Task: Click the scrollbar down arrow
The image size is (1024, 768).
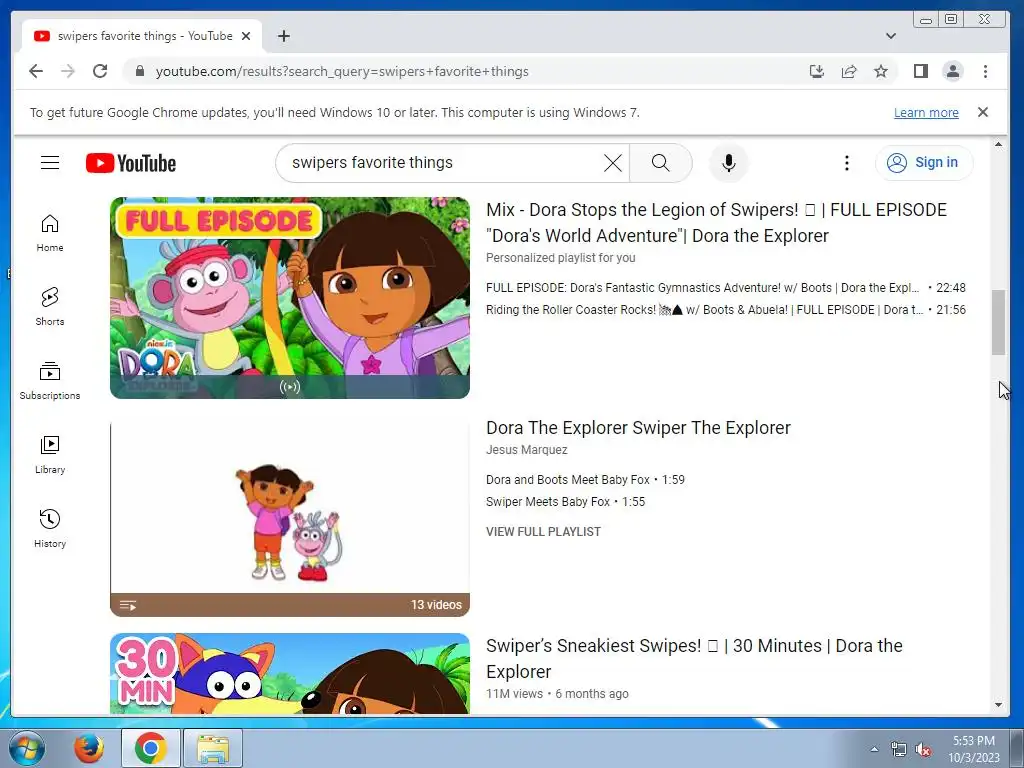Action: point(998,705)
